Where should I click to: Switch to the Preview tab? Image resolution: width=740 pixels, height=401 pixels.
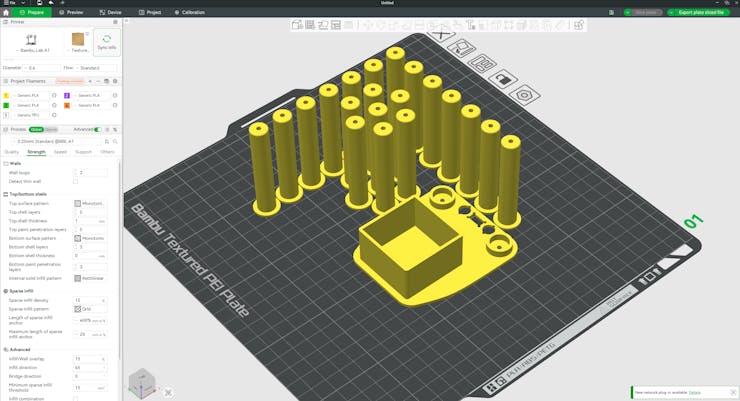coord(71,12)
